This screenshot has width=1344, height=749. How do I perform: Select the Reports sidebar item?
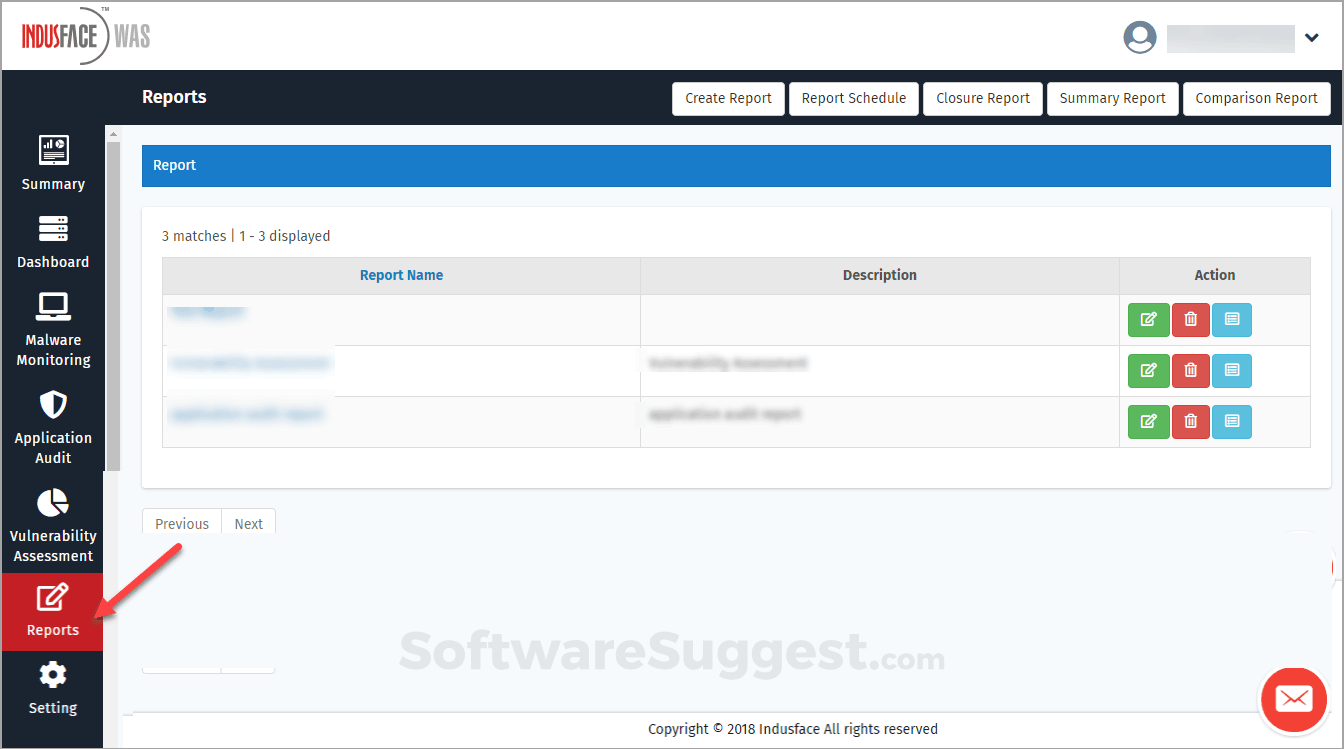point(52,611)
